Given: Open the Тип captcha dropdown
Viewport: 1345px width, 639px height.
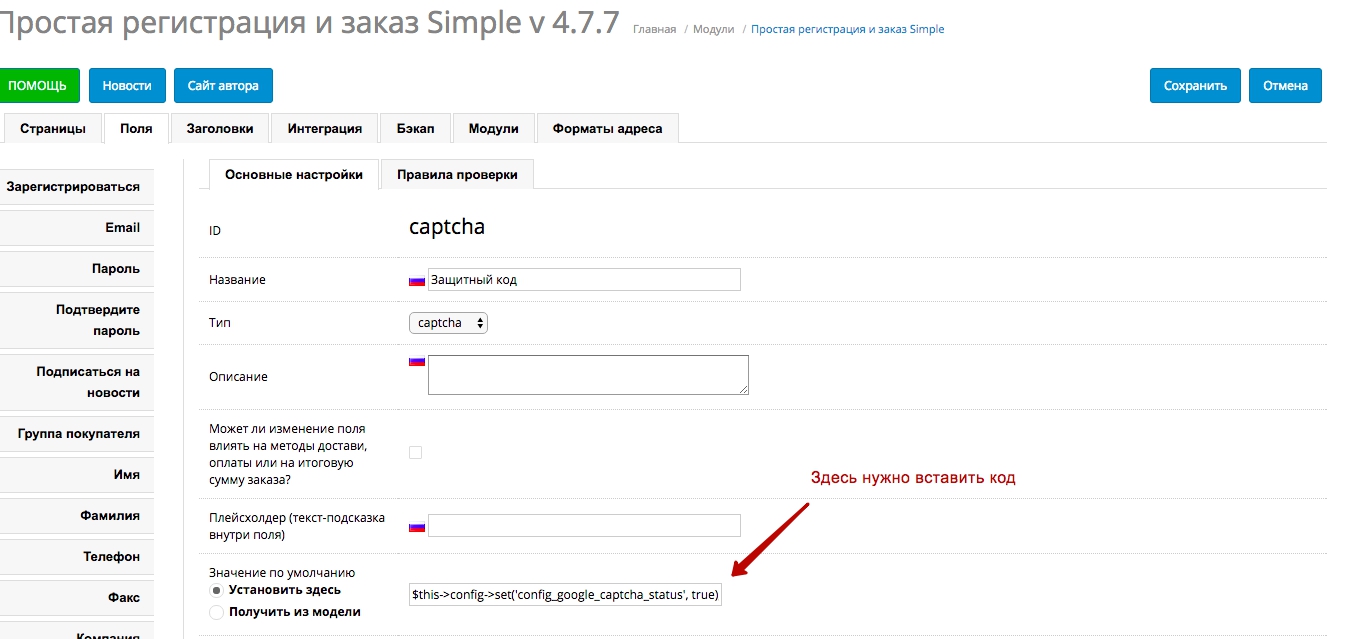Looking at the screenshot, I should (448, 323).
